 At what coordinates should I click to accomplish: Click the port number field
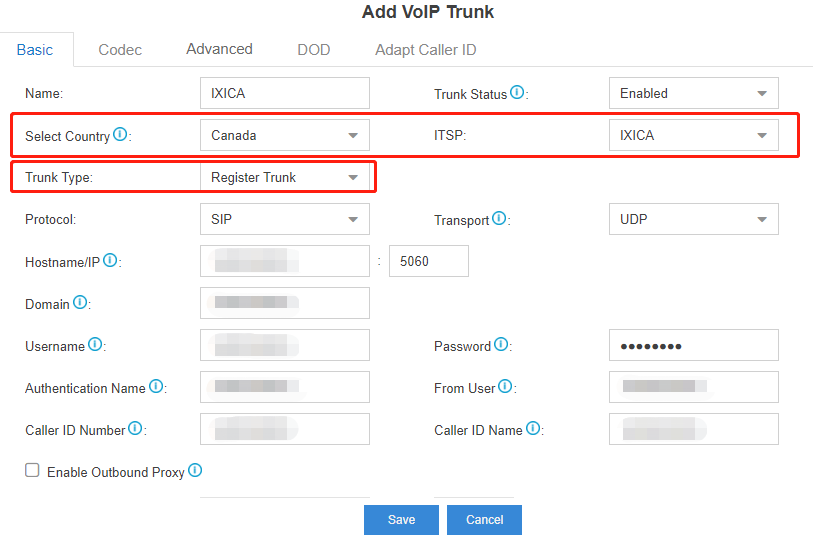click(428, 261)
